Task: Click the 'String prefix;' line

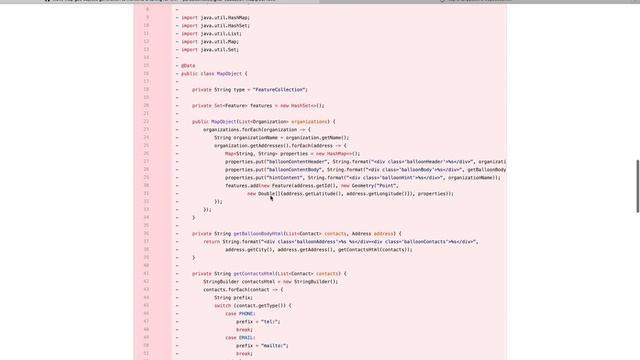Action: coord(233,298)
